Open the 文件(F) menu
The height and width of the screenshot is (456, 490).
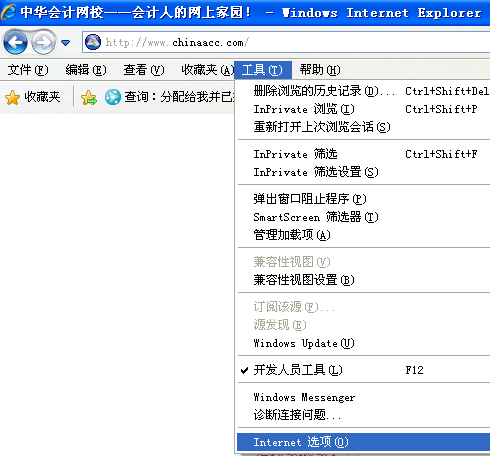click(x=28, y=70)
